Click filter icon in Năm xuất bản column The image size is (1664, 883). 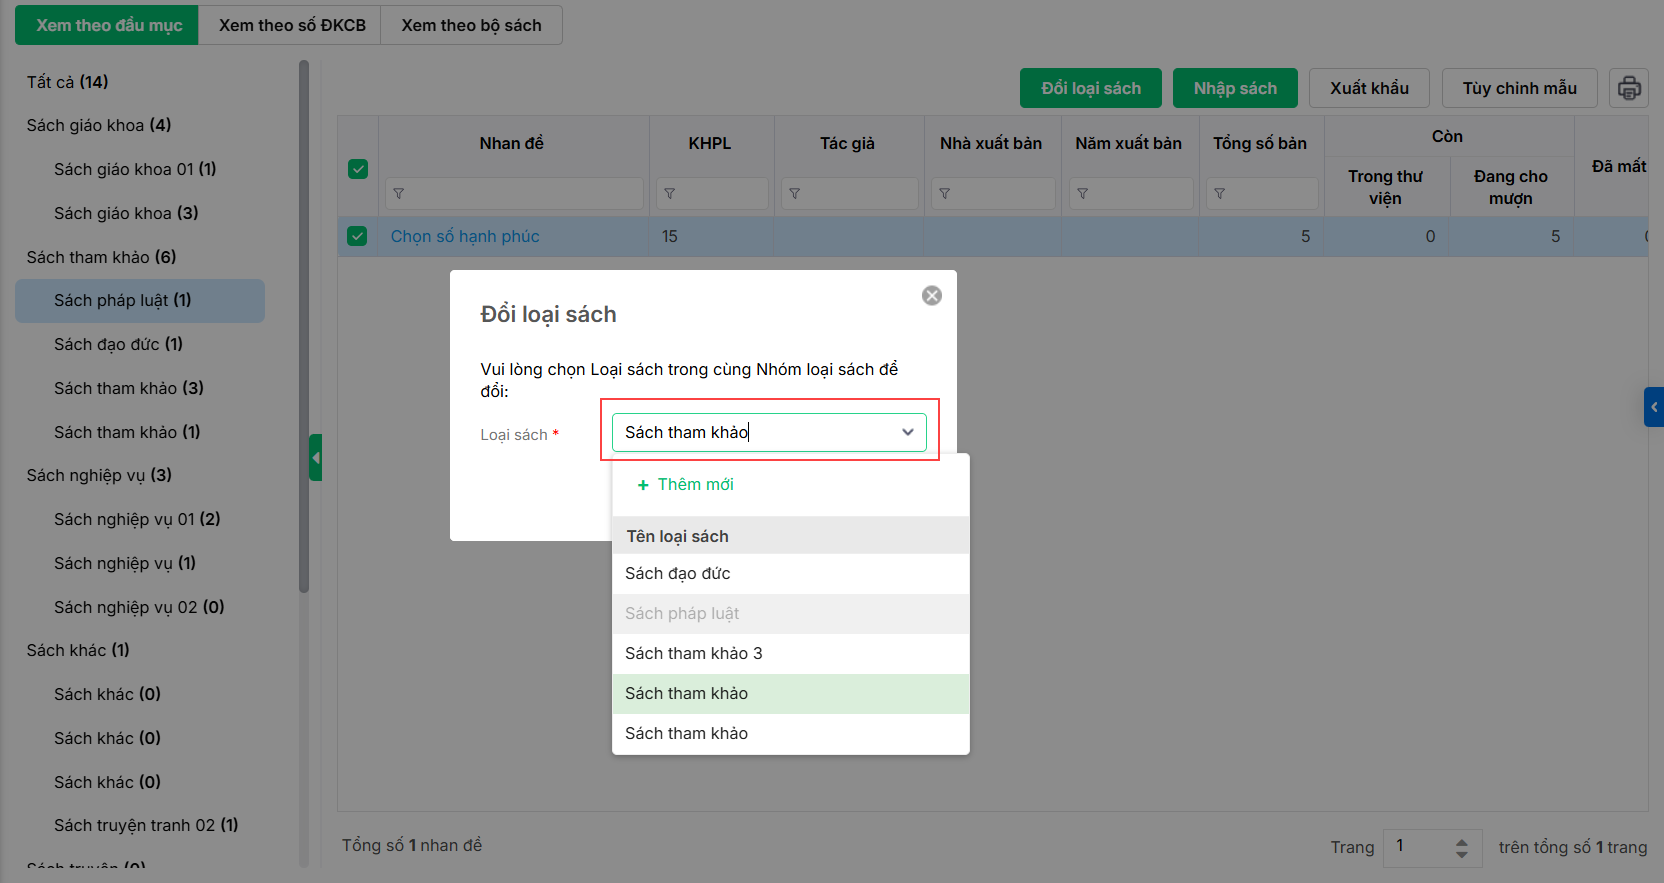[1083, 194]
